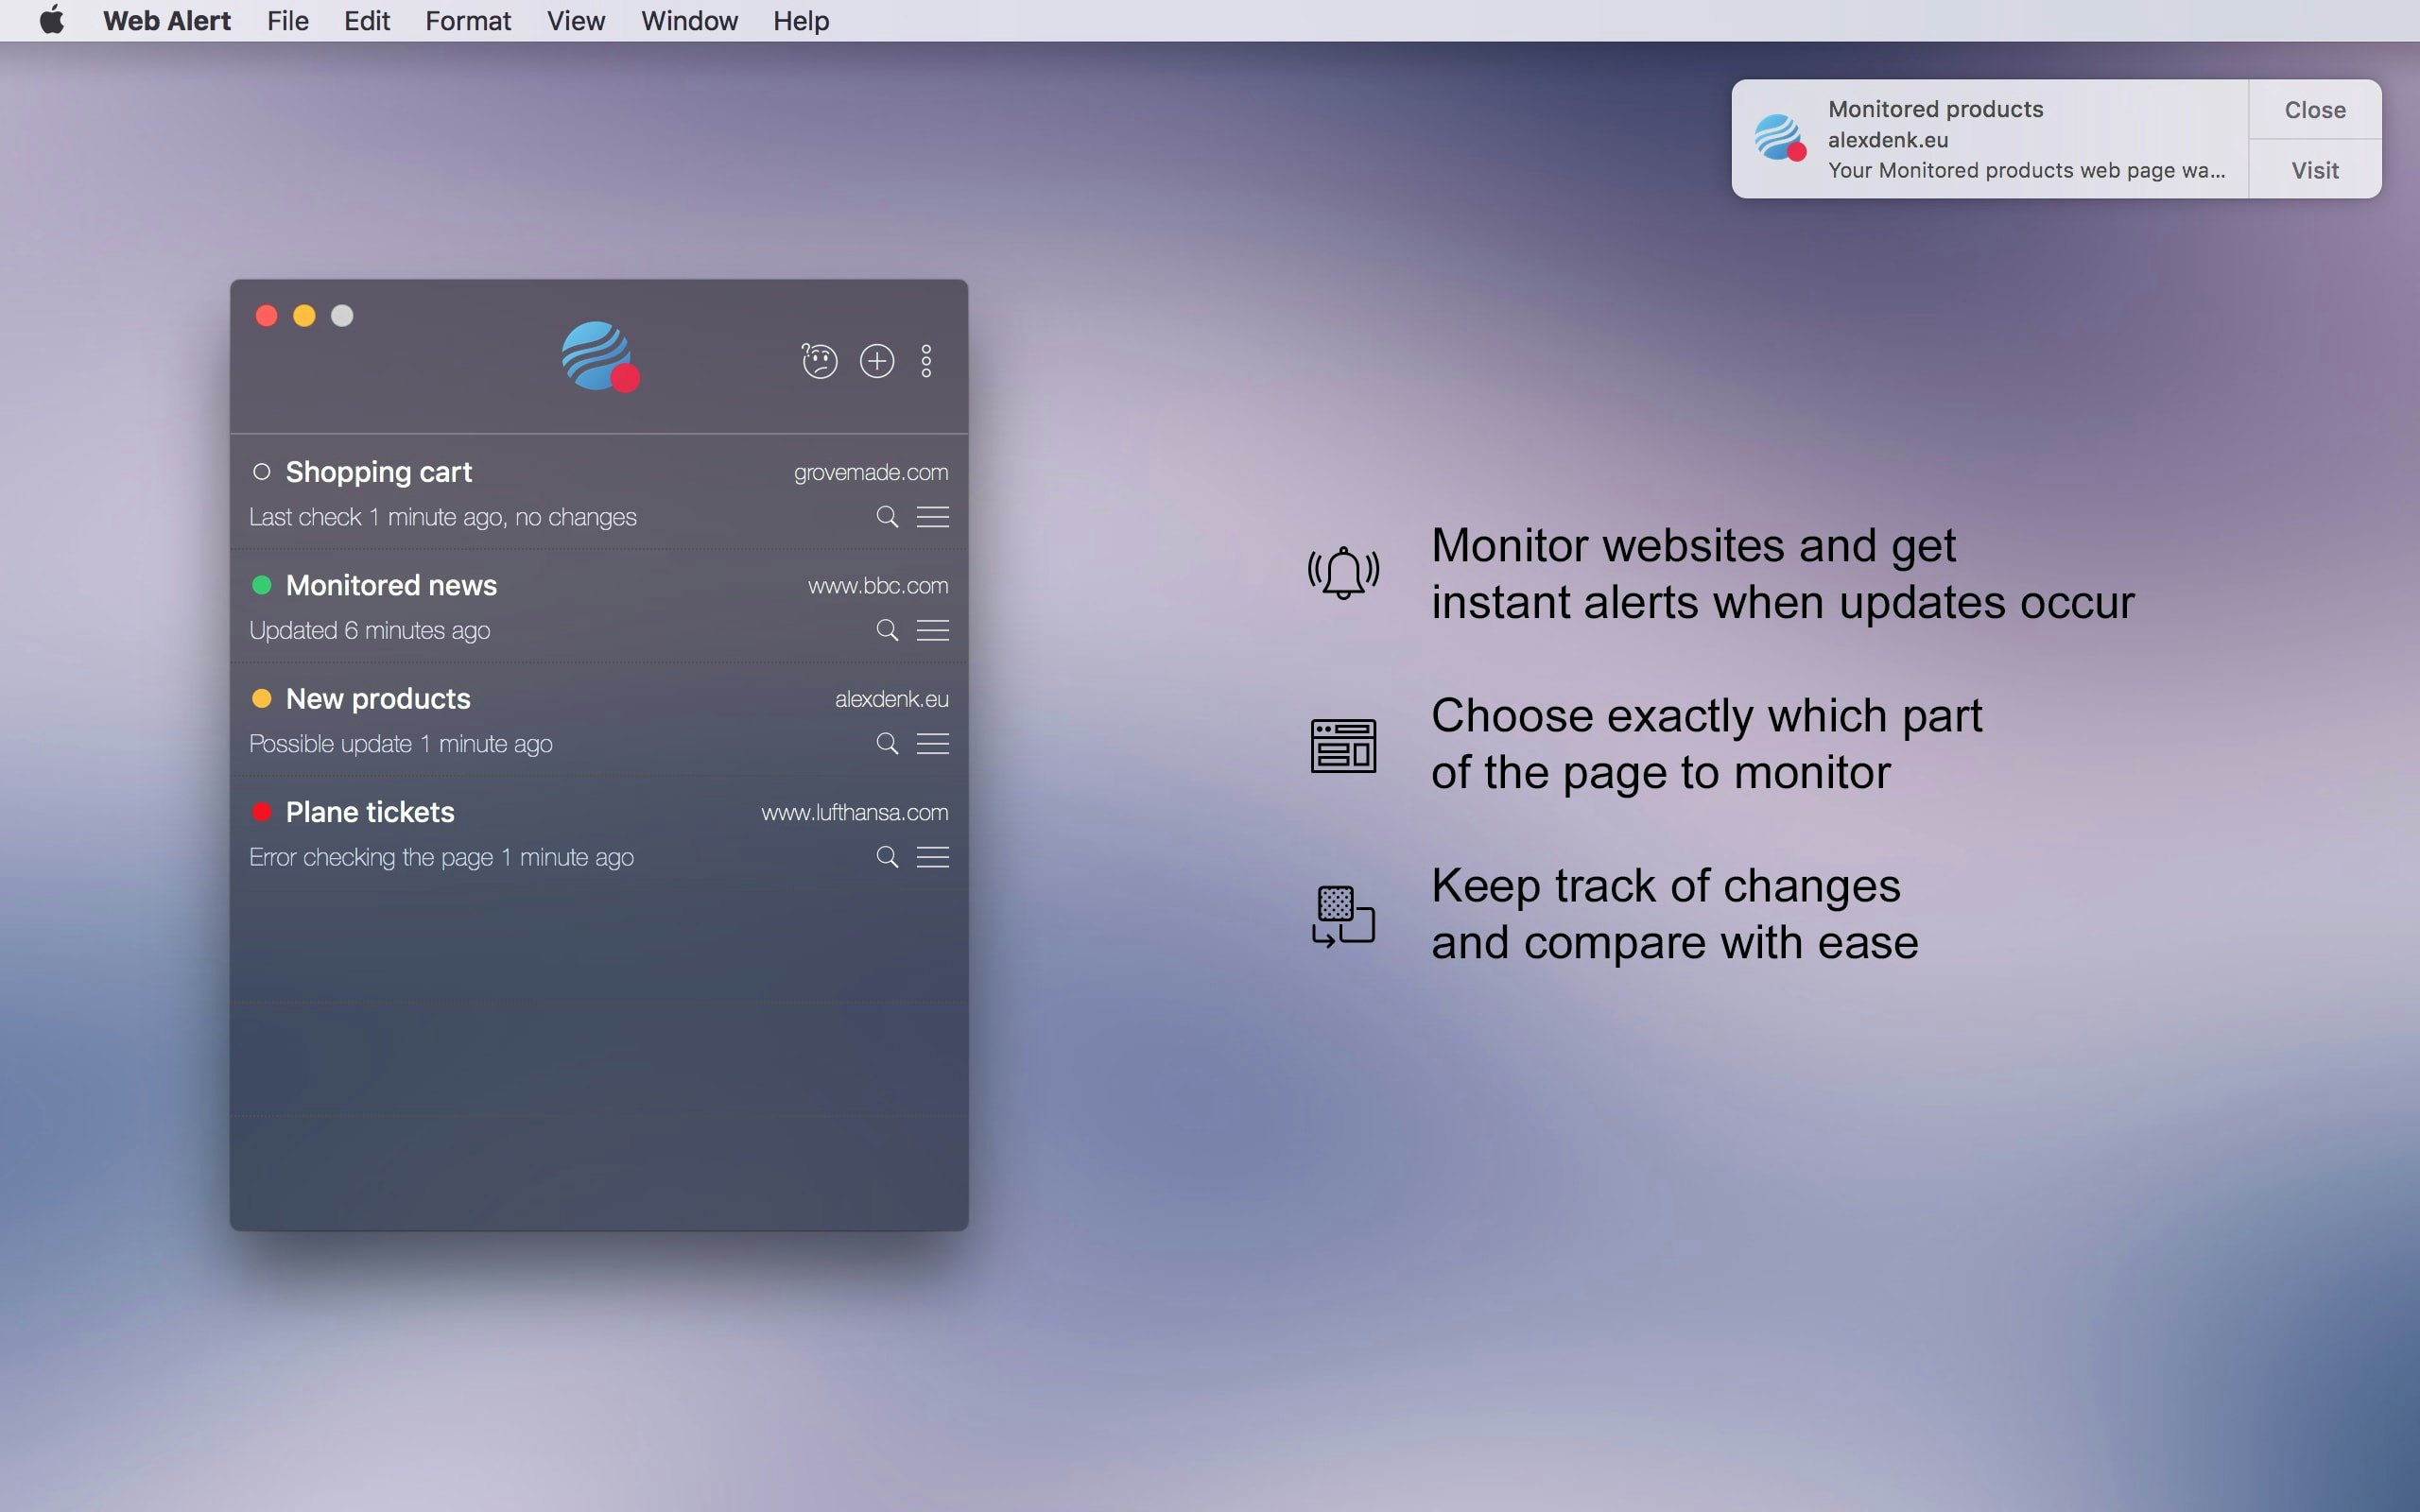Click the yellow New products status dot

pyautogui.click(x=262, y=698)
